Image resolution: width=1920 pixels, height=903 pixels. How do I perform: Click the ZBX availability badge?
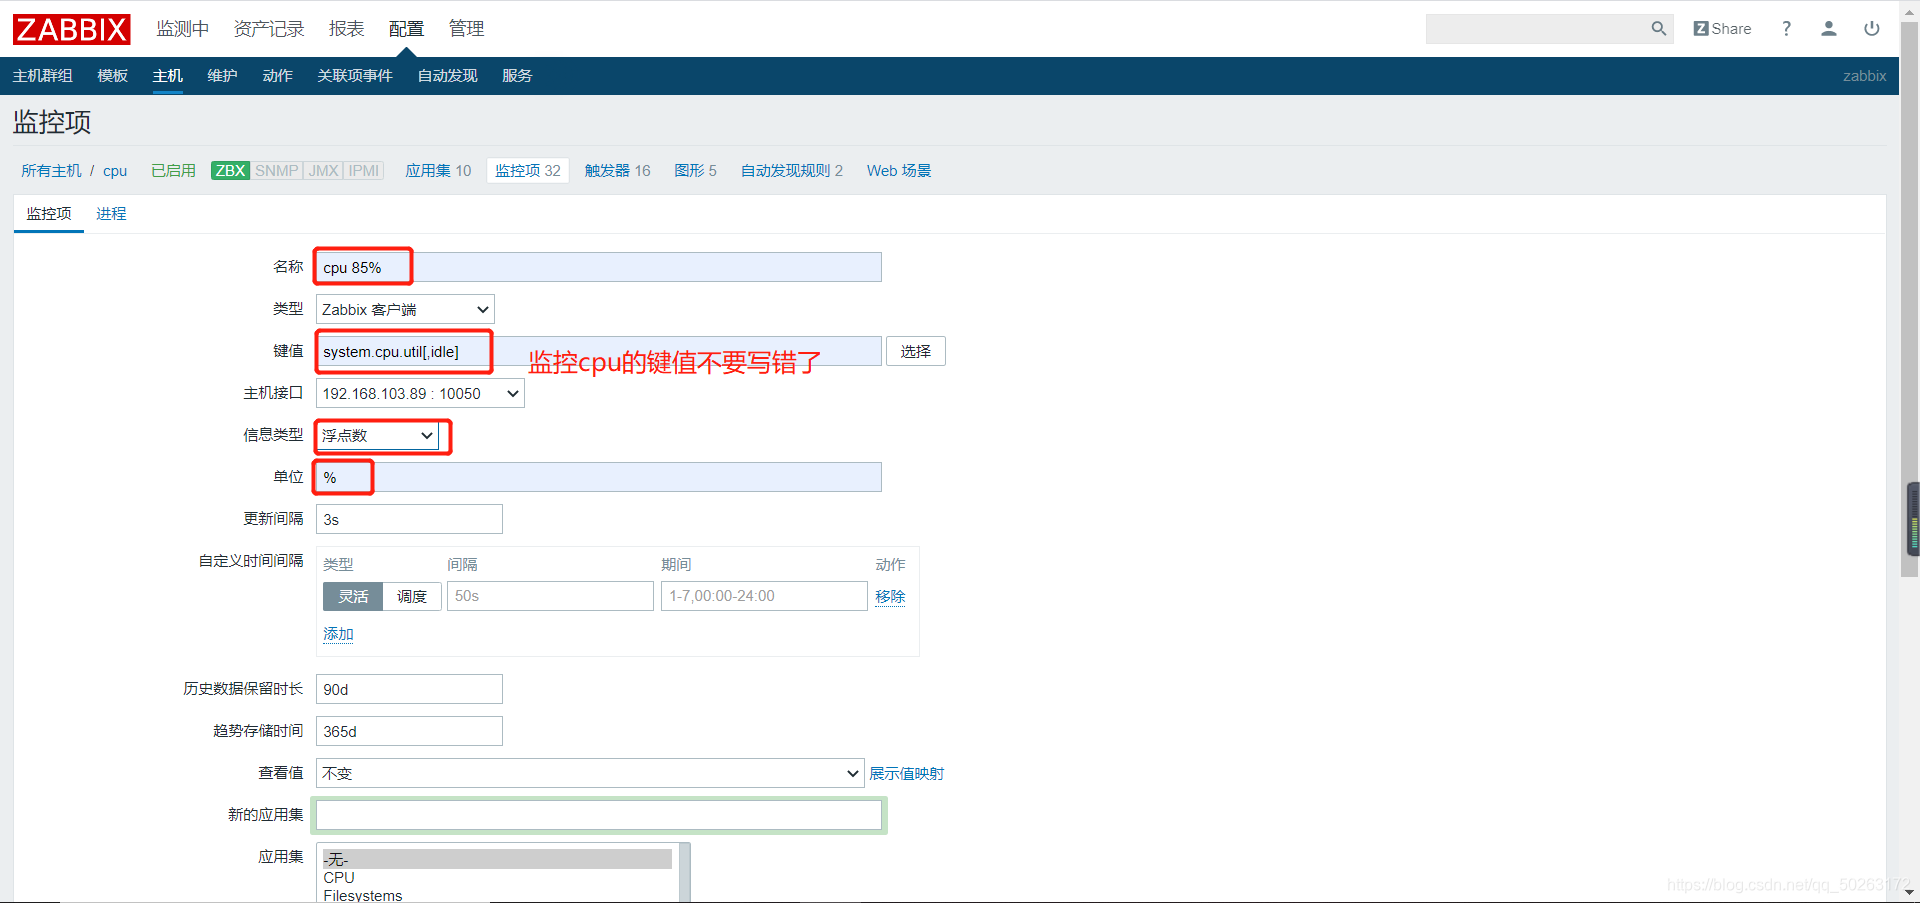coord(230,171)
